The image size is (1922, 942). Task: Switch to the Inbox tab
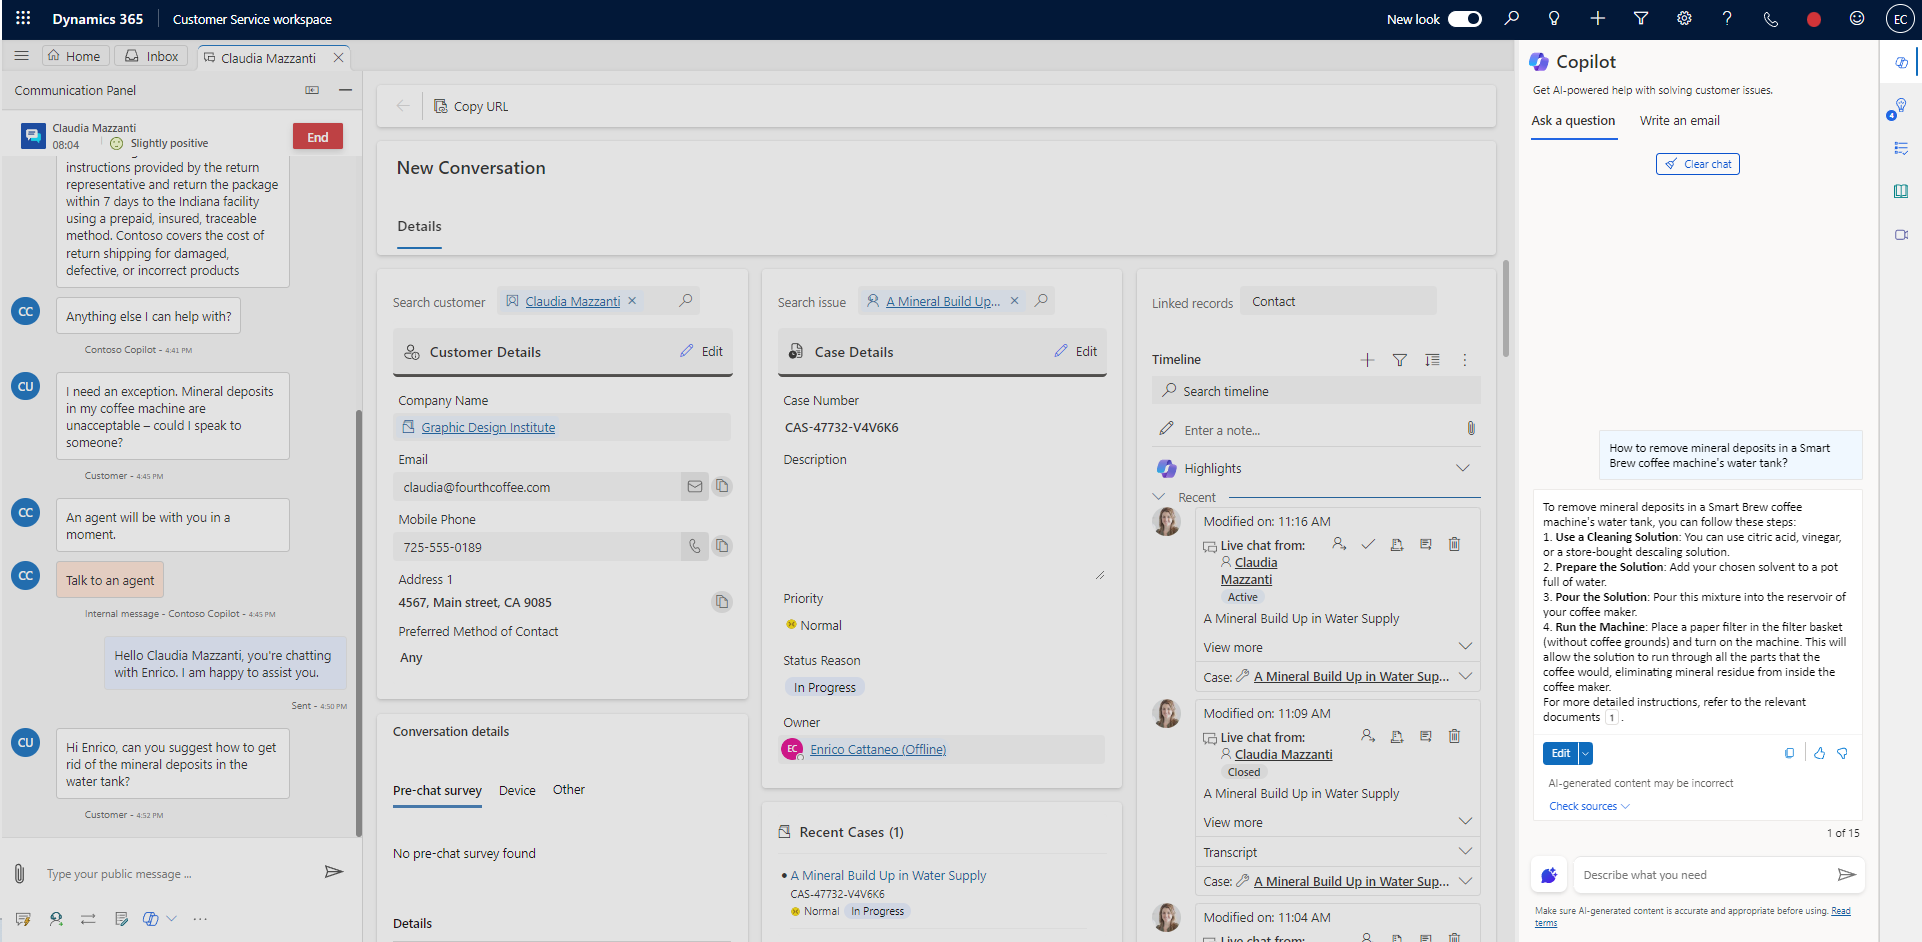coord(151,56)
